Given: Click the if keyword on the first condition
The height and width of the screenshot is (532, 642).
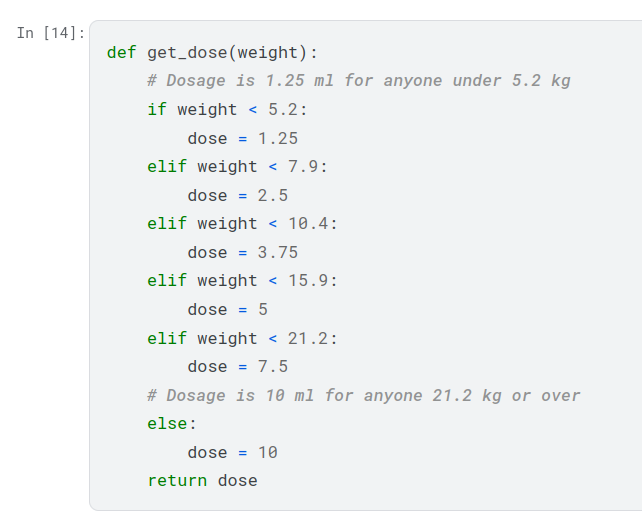Looking at the screenshot, I should 157,109.
